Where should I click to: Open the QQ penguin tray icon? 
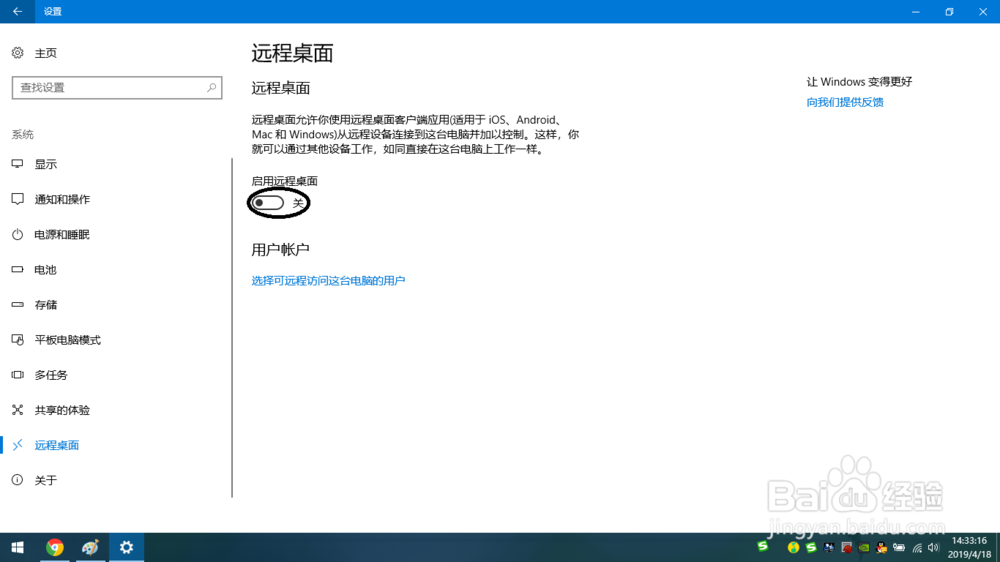tap(881, 547)
